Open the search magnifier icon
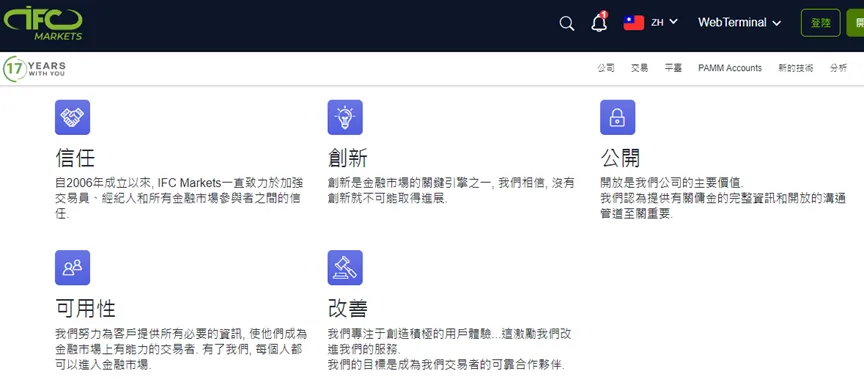Screen dimensions: 864x385 point(566,23)
